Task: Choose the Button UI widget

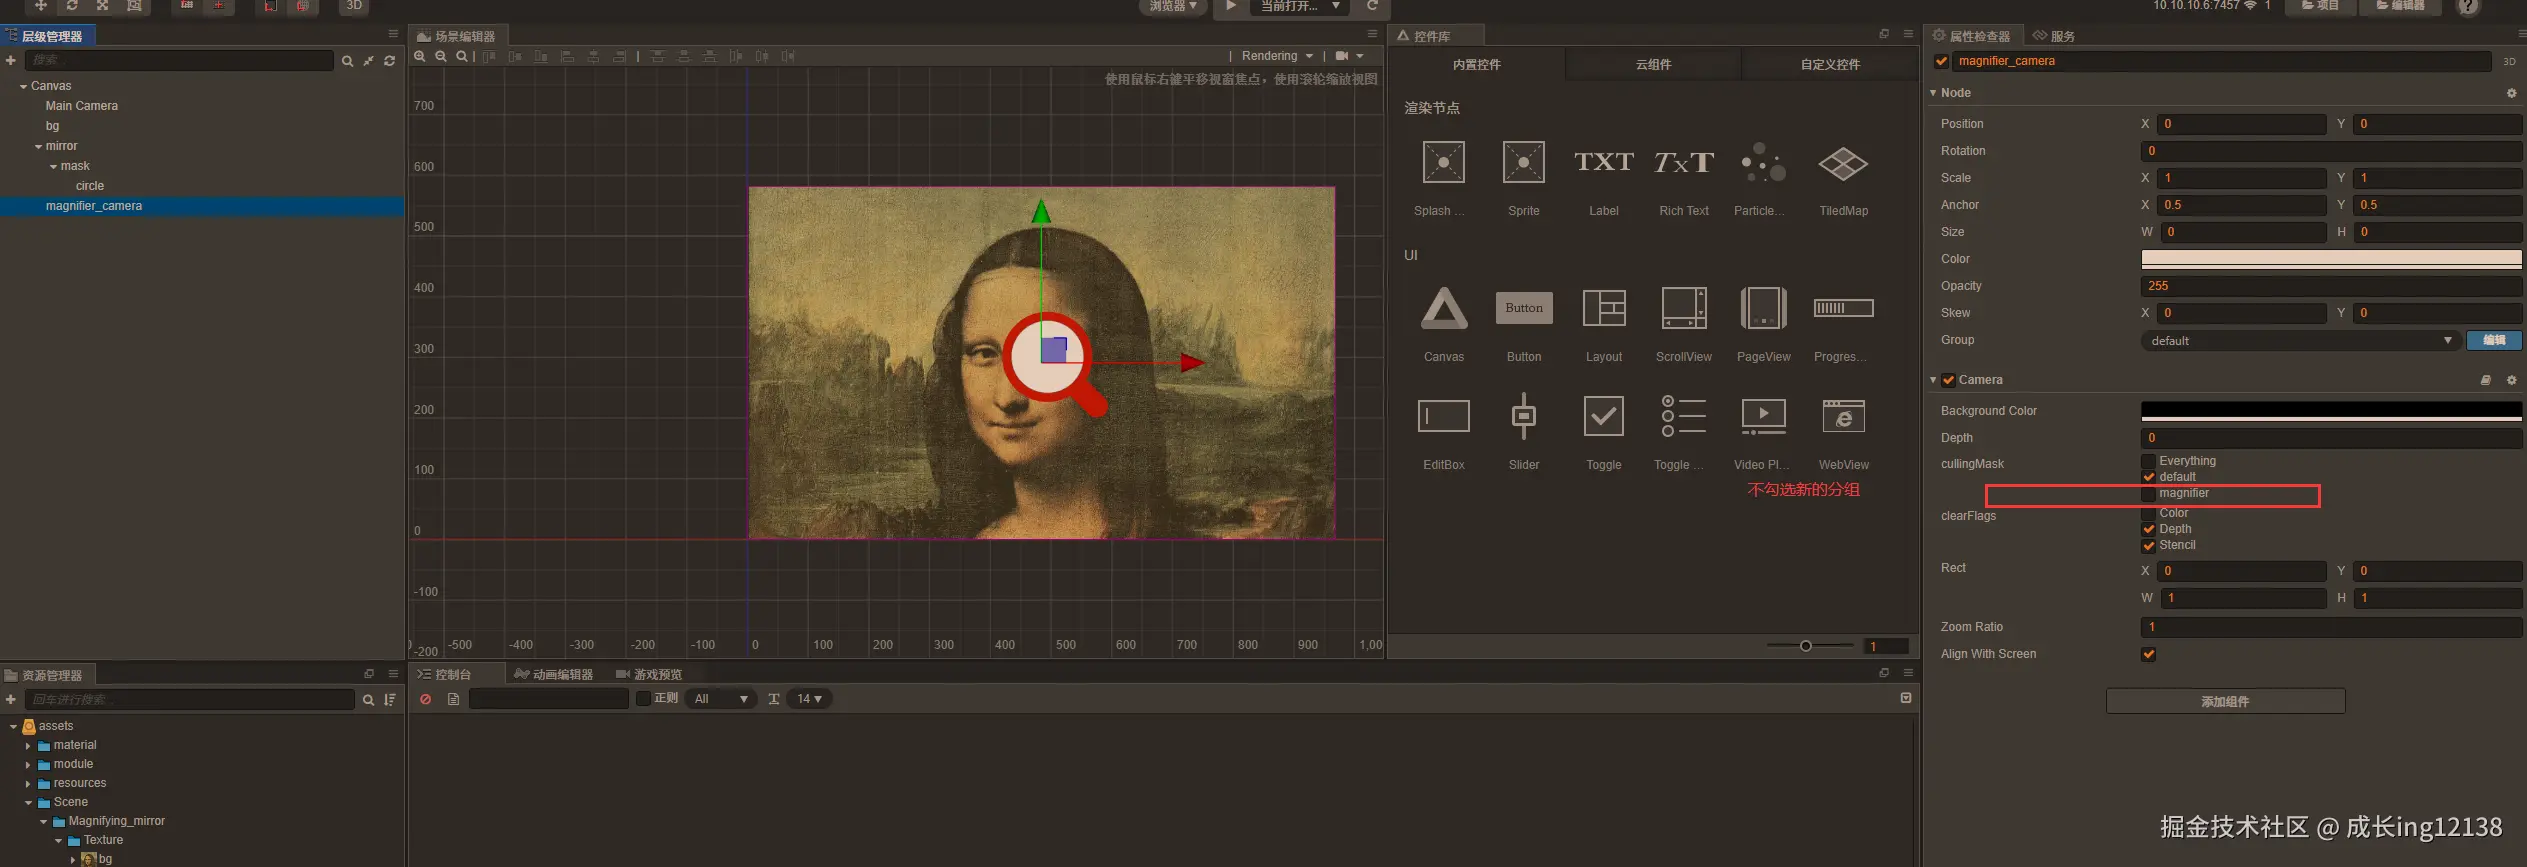Action: [1524, 308]
